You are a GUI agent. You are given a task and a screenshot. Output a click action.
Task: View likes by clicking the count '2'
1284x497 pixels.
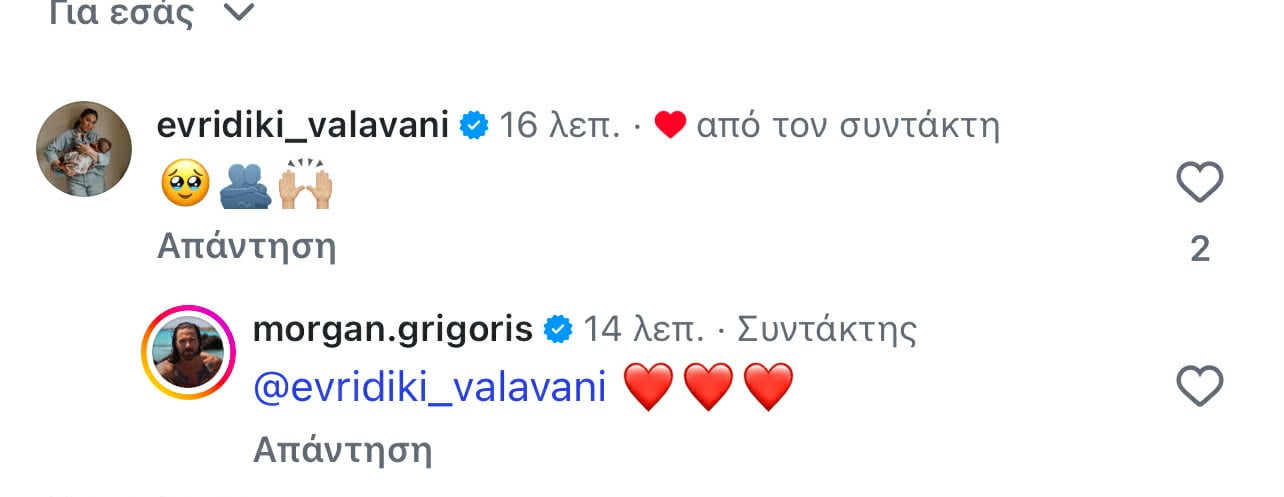(x=1200, y=249)
